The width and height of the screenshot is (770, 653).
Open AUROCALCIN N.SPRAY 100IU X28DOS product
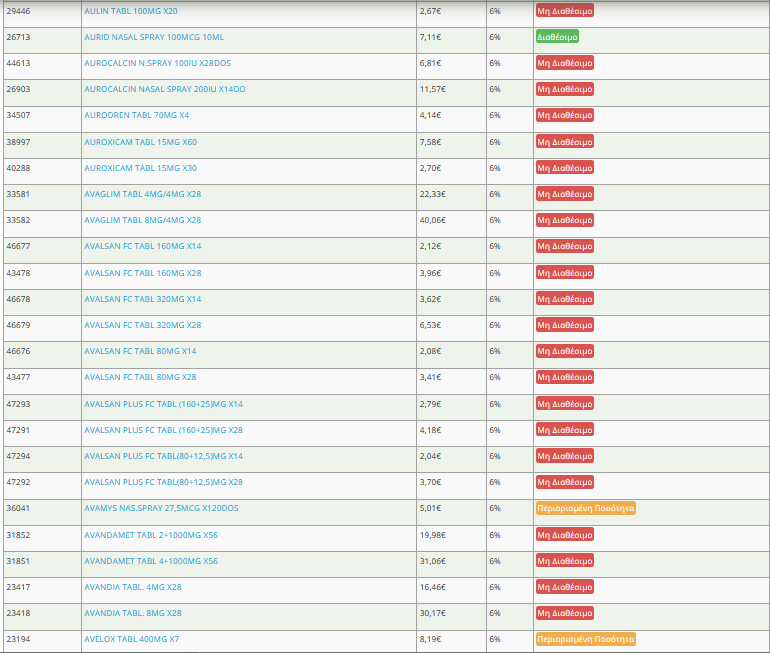(x=157, y=63)
